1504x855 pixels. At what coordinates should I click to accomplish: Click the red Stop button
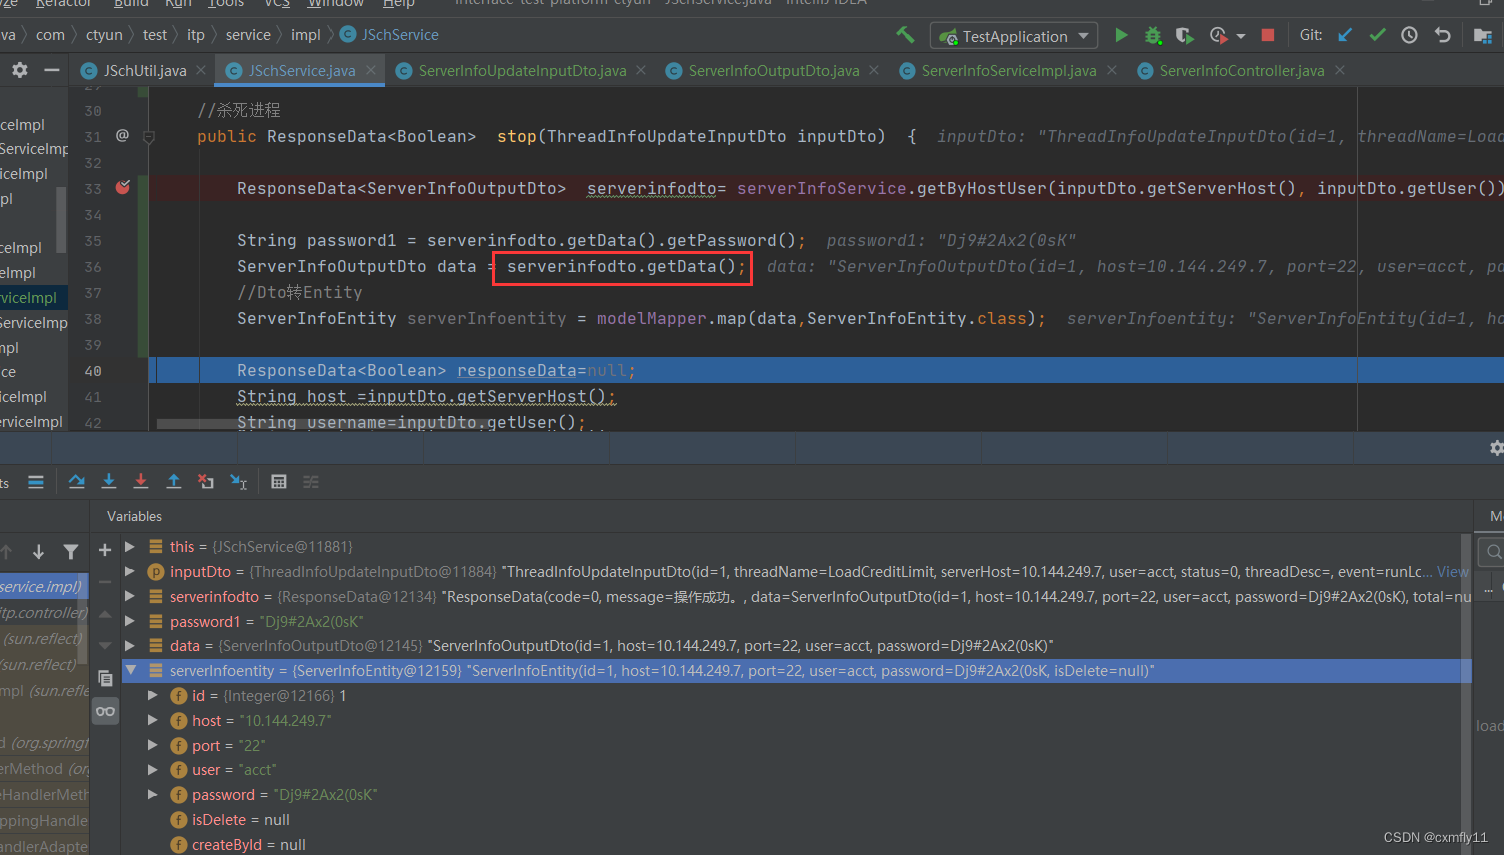click(1267, 35)
